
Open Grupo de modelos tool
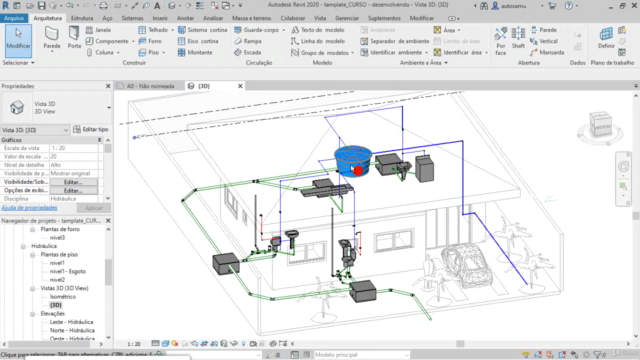point(320,53)
